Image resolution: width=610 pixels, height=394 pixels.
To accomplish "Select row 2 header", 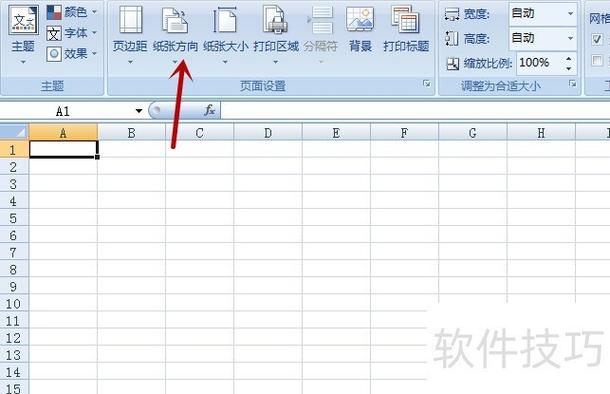I will click(x=14, y=166).
